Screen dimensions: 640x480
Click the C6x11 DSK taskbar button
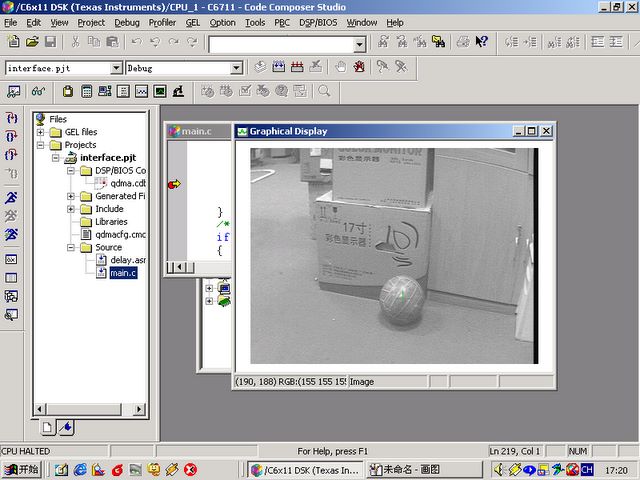pos(305,470)
